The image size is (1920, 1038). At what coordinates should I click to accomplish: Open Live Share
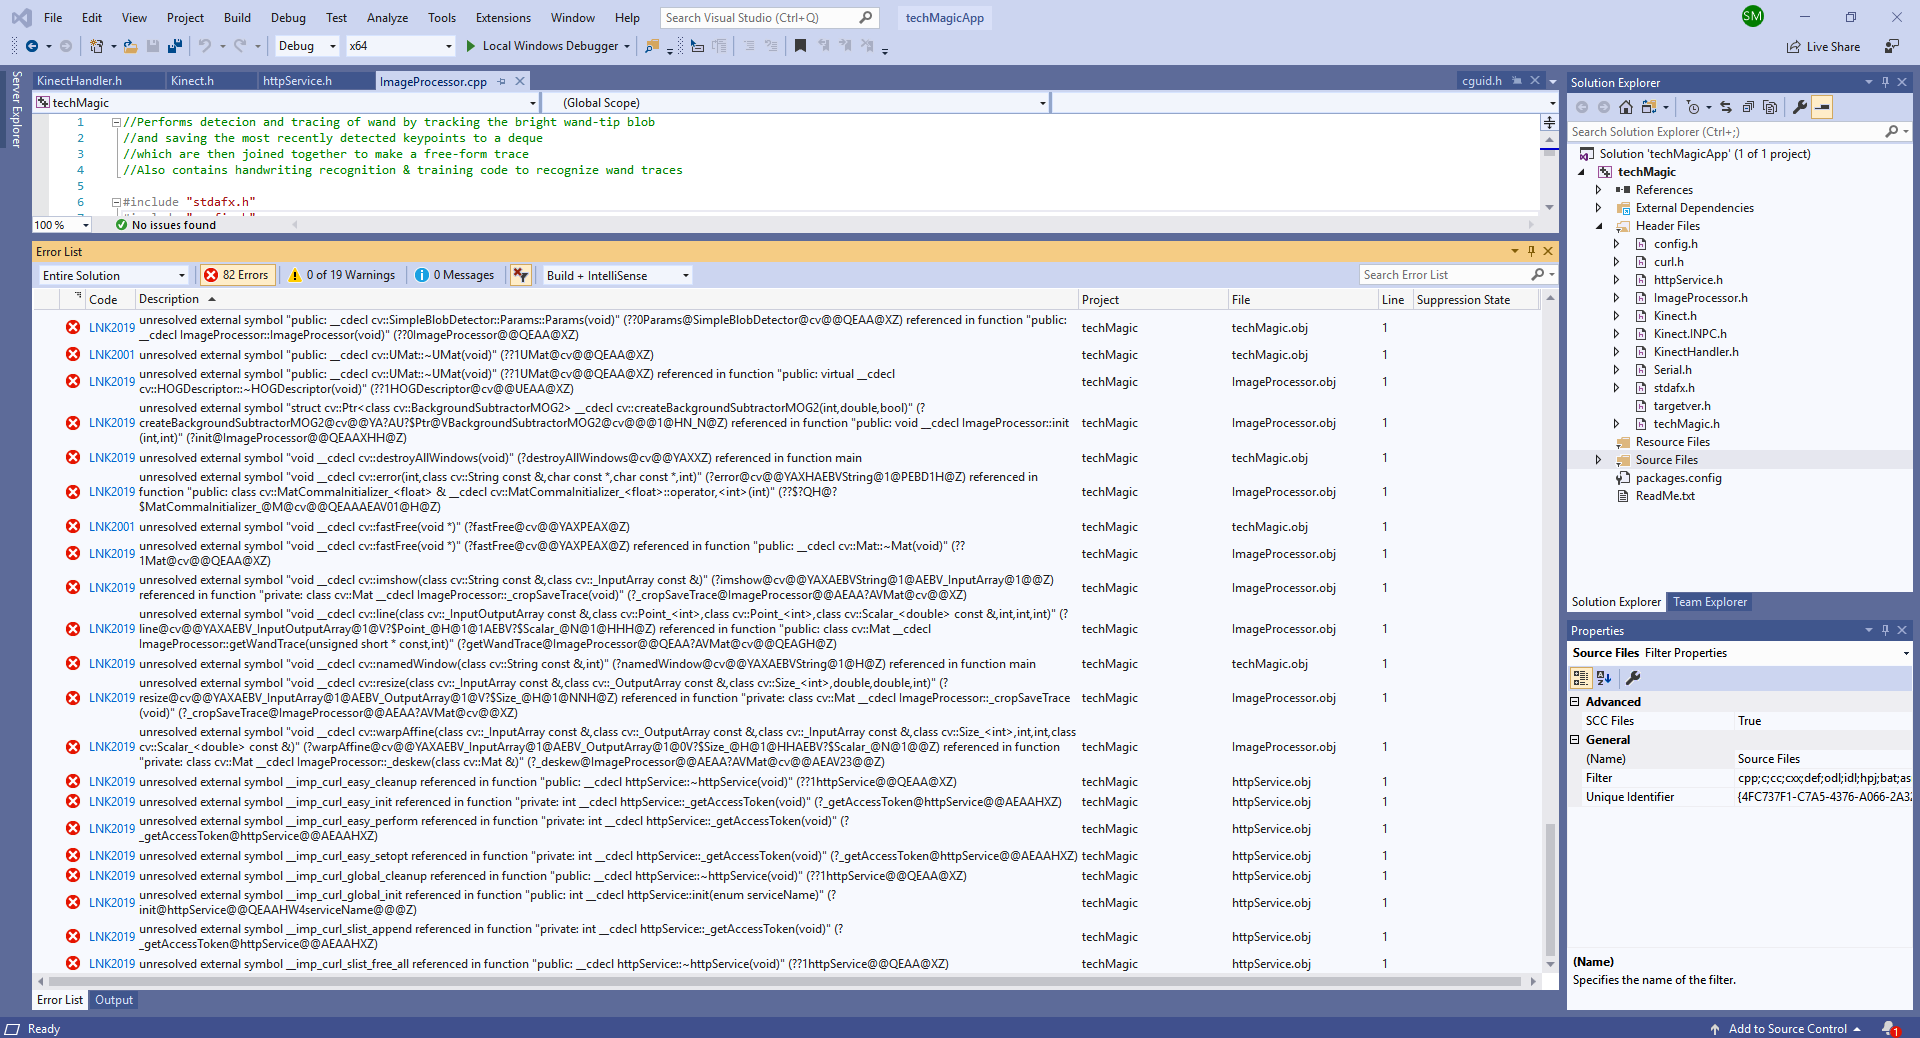click(x=1824, y=46)
